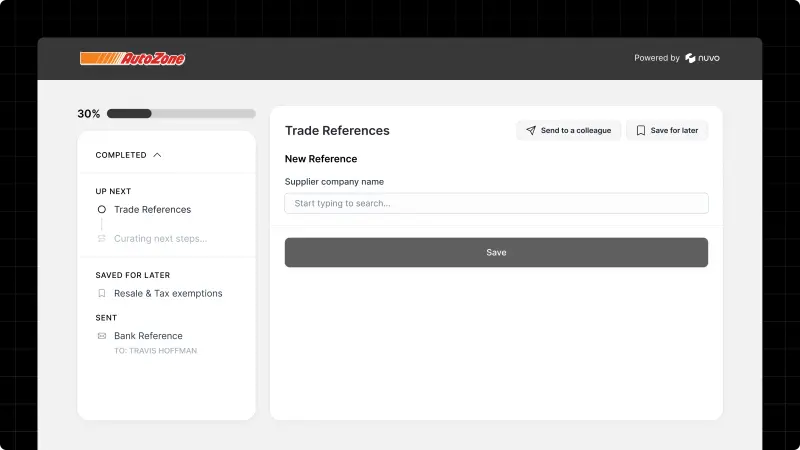Click envelope icon beside Bank Reference
The image size is (800, 450).
102,336
